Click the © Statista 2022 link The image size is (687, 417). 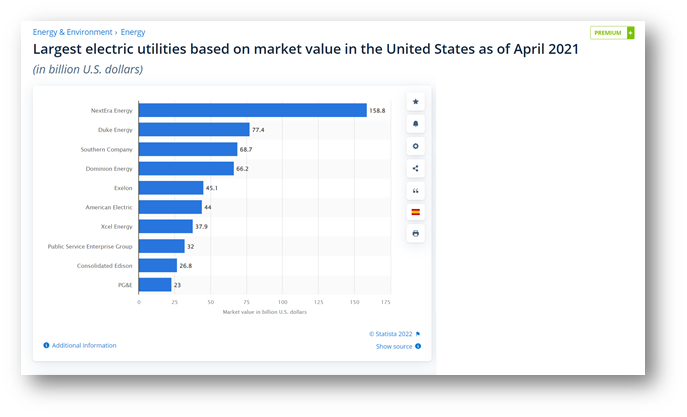pyautogui.click(x=390, y=334)
